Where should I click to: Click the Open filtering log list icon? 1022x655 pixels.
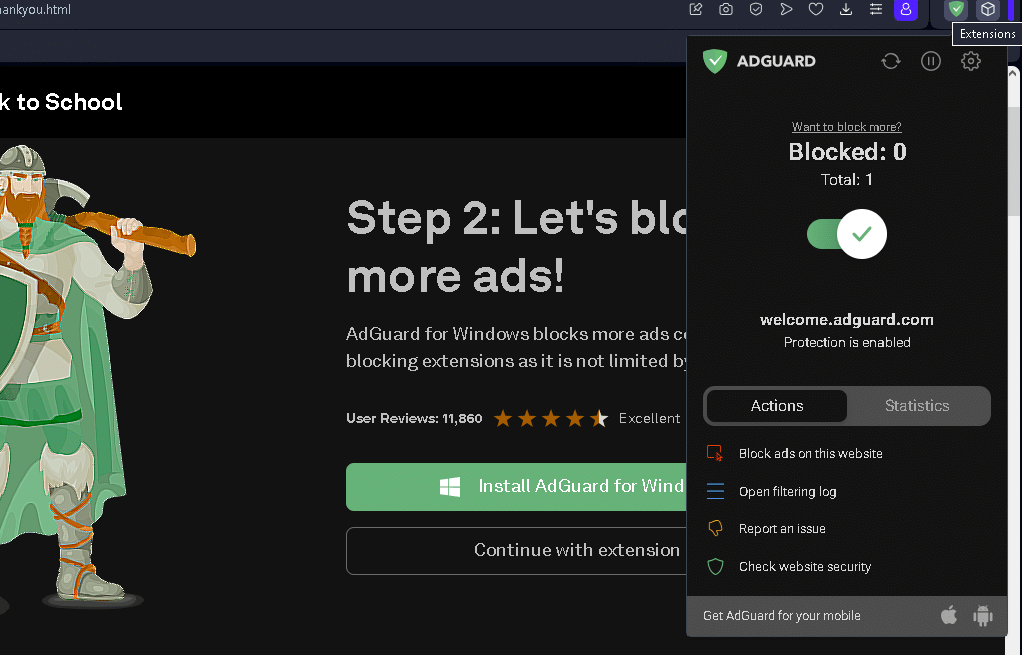(715, 491)
